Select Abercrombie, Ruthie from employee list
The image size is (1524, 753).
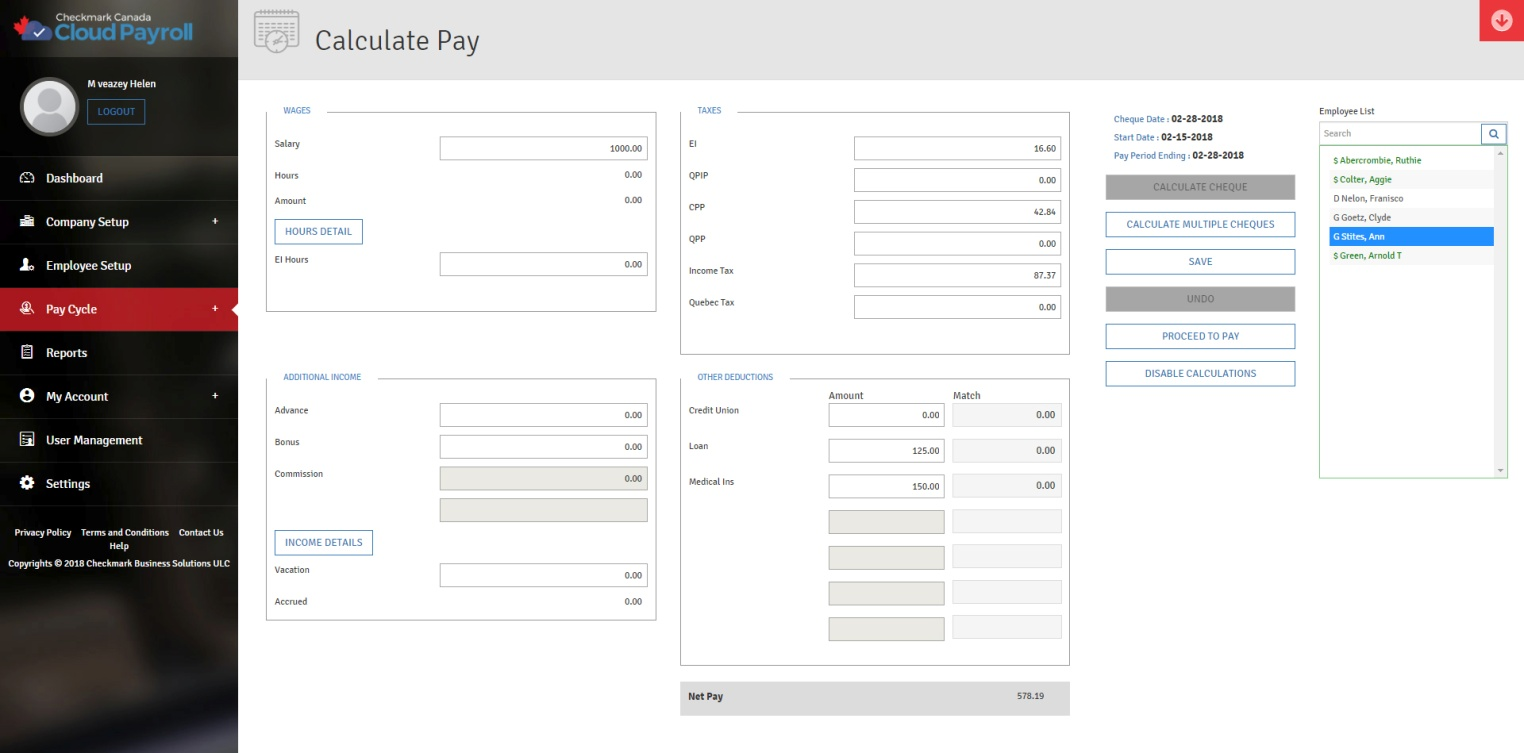coord(1380,160)
